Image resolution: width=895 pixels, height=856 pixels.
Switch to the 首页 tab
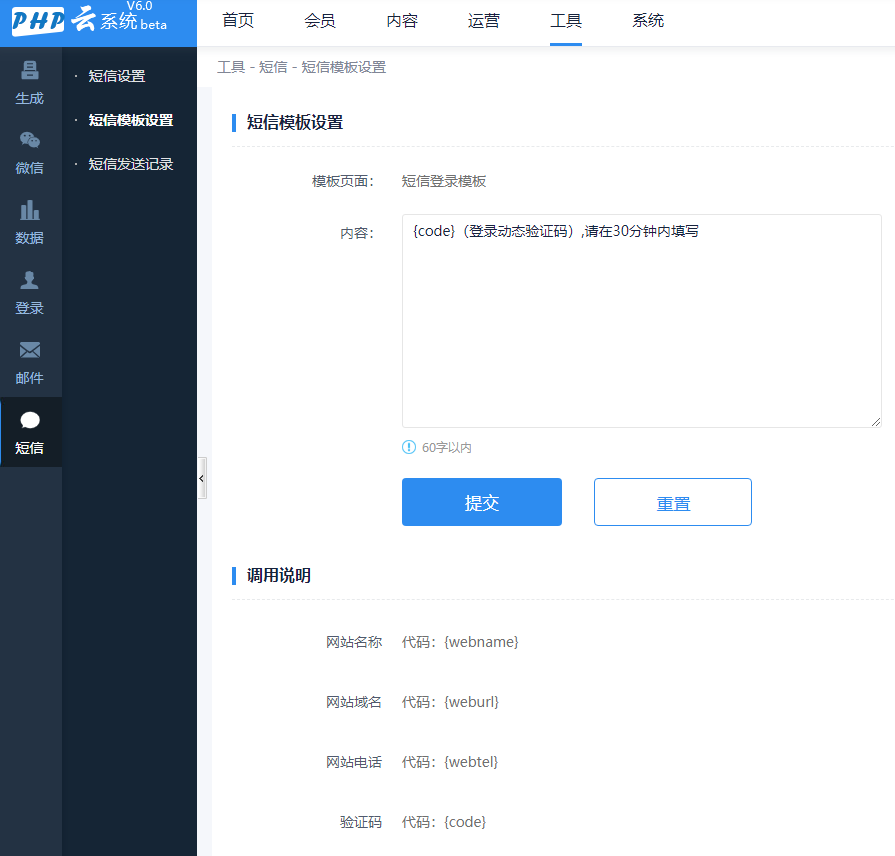coord(237,20)
